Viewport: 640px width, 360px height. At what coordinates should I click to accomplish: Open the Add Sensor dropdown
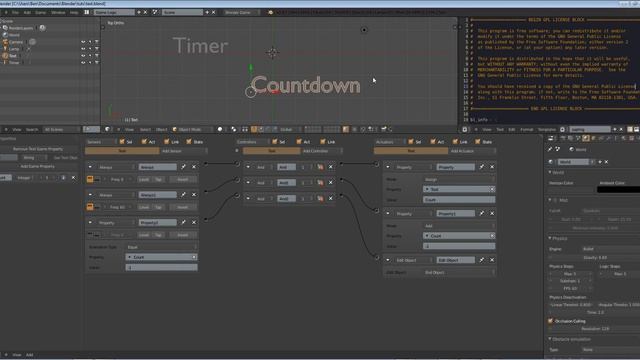coord(183,151)
